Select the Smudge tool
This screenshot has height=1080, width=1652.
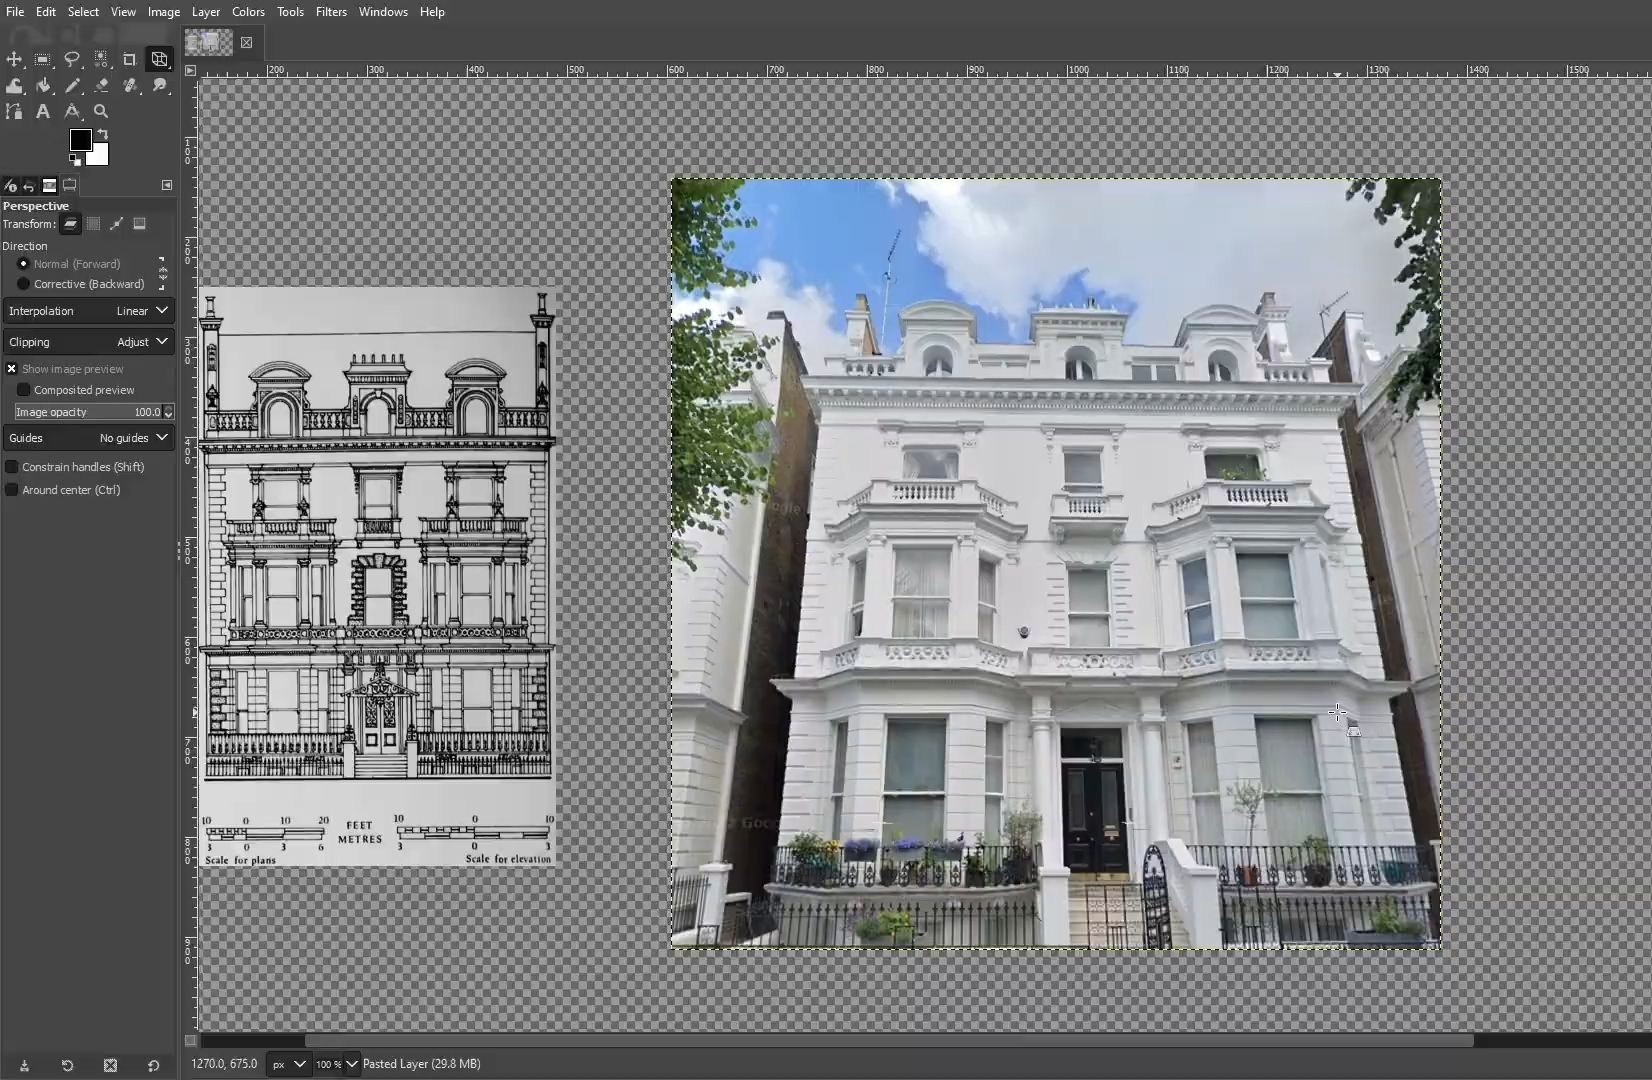159,86
